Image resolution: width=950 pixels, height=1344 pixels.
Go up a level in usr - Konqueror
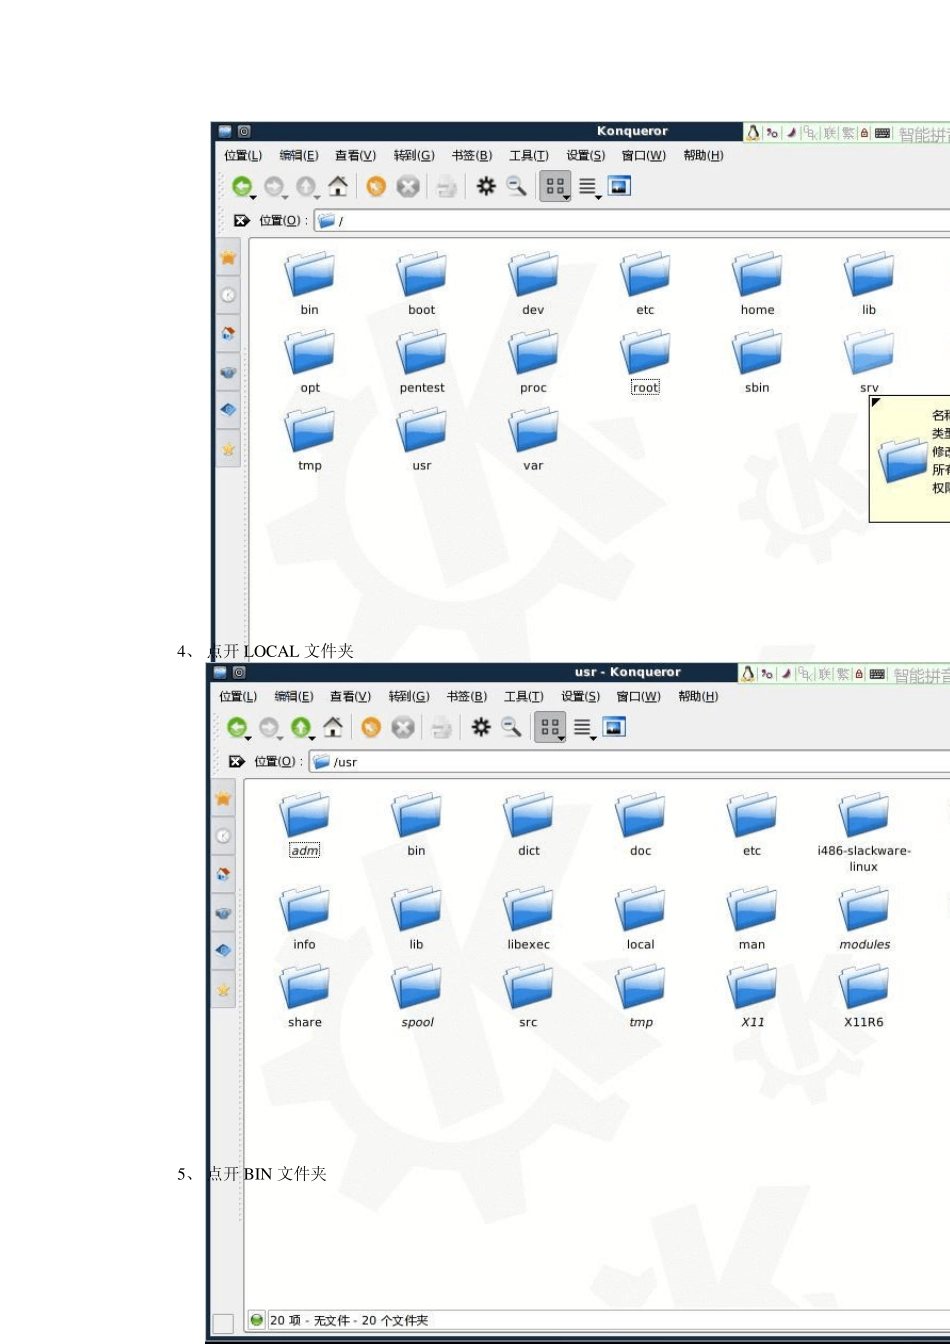tap(300, 728)
